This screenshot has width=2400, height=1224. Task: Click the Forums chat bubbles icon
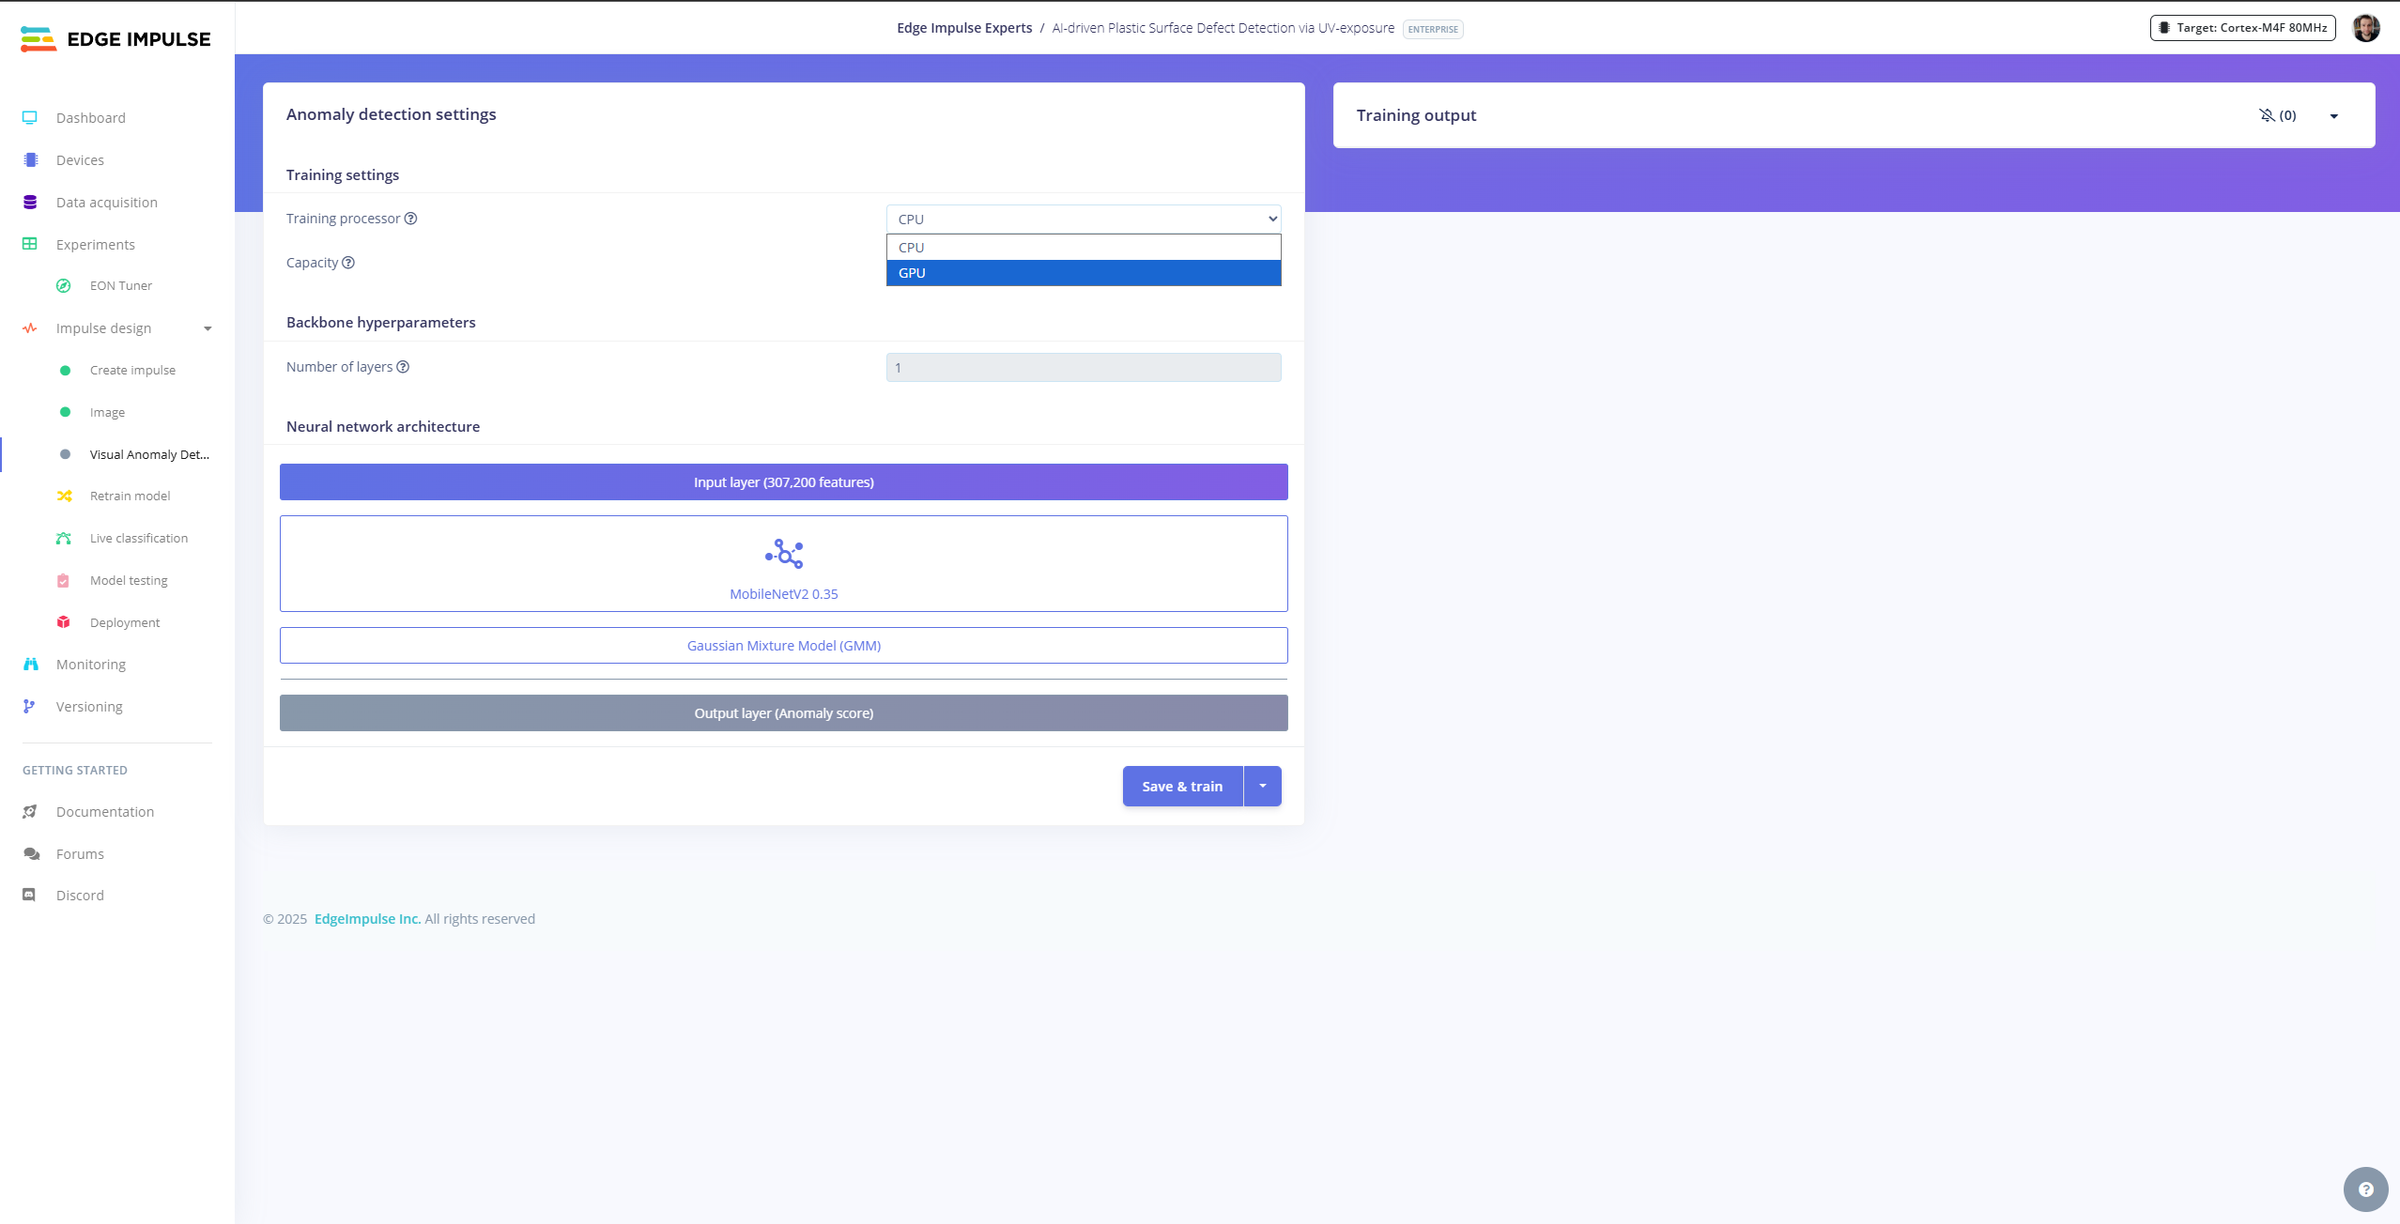click(x=30, y=854)
